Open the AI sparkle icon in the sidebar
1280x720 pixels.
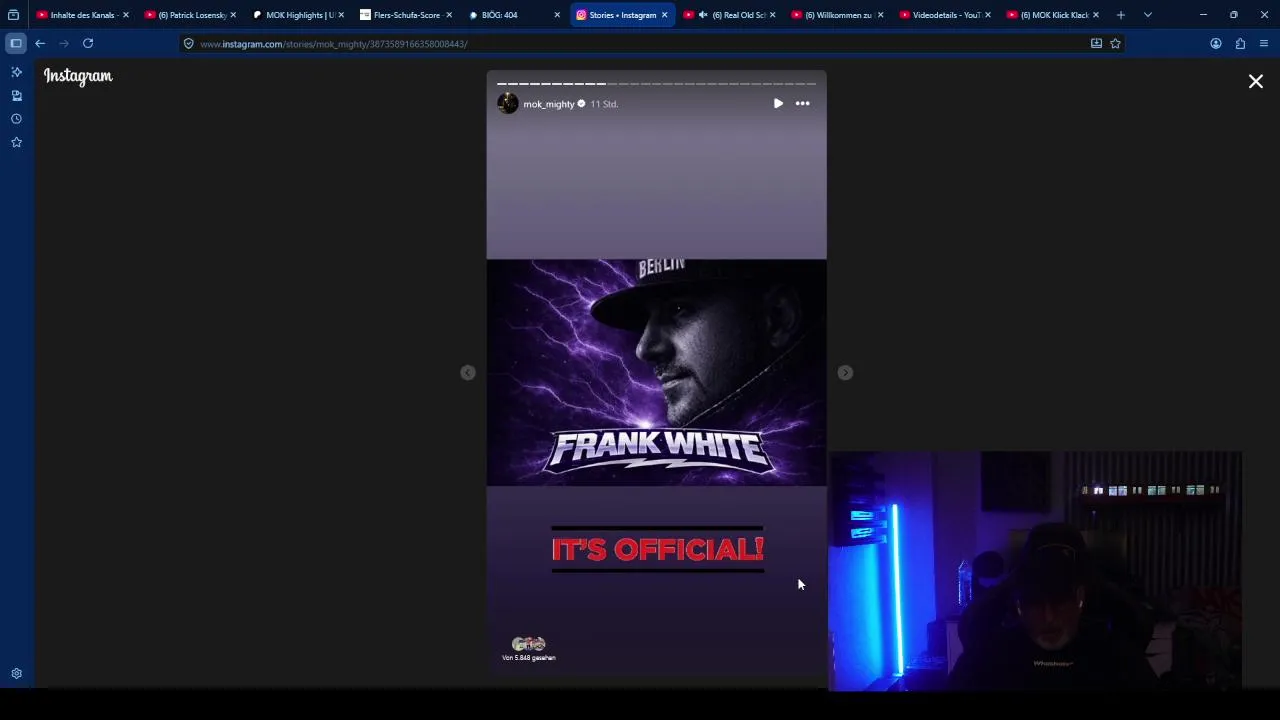(x=16, y=72)
